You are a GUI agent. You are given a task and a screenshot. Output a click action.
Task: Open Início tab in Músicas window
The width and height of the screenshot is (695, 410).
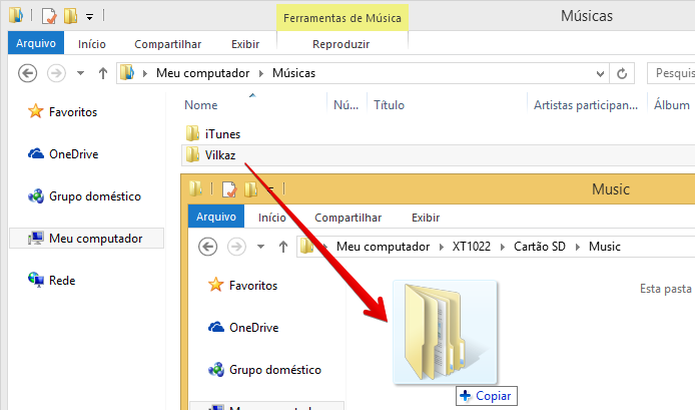point(92,44)
